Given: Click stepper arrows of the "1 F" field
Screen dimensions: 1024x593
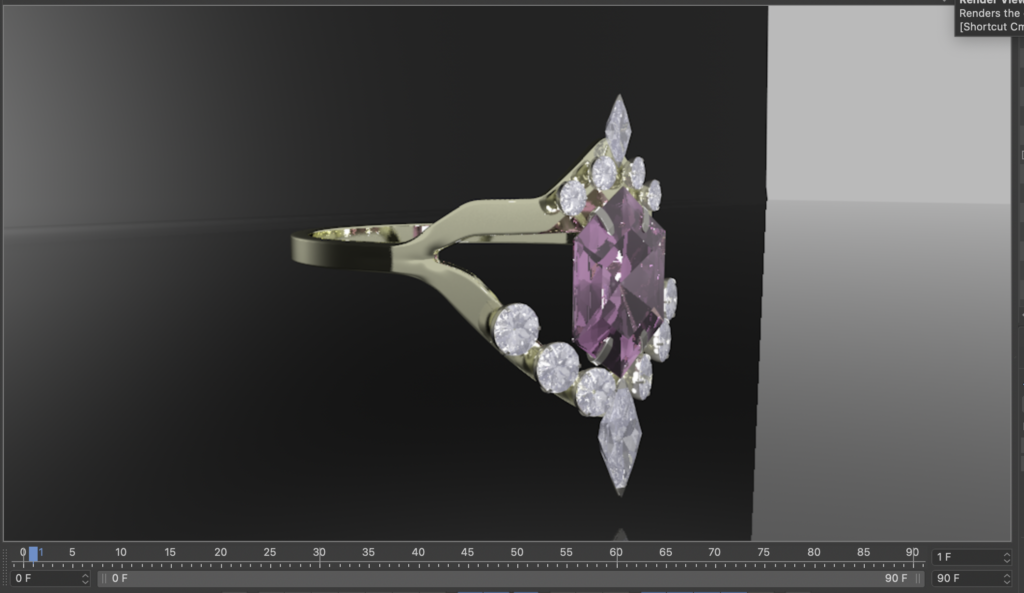Looking at the screenshot, I should point(1005,557).
